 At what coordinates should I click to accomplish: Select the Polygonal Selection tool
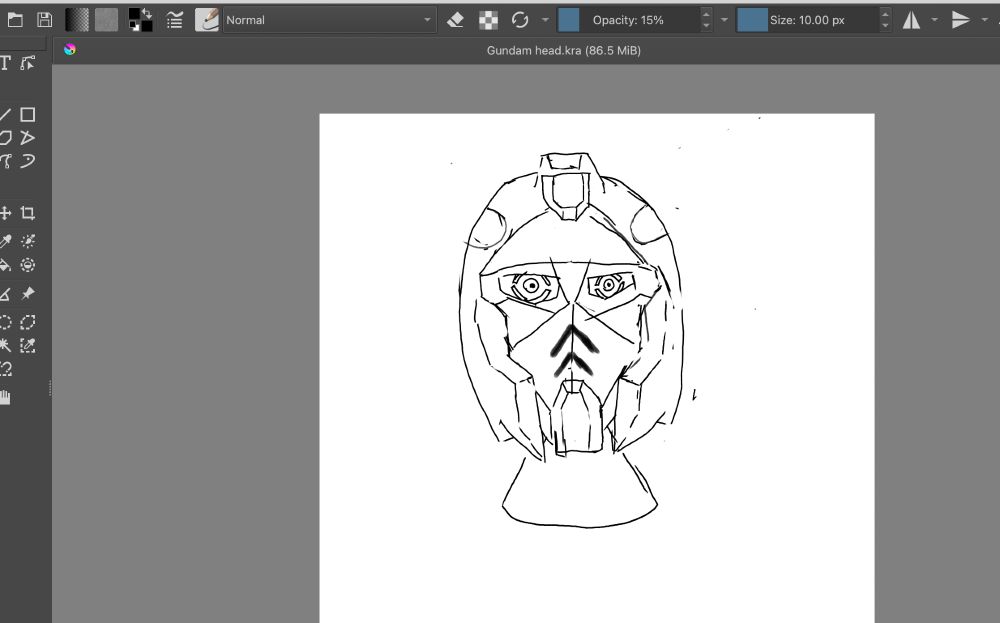click(27, 322)
